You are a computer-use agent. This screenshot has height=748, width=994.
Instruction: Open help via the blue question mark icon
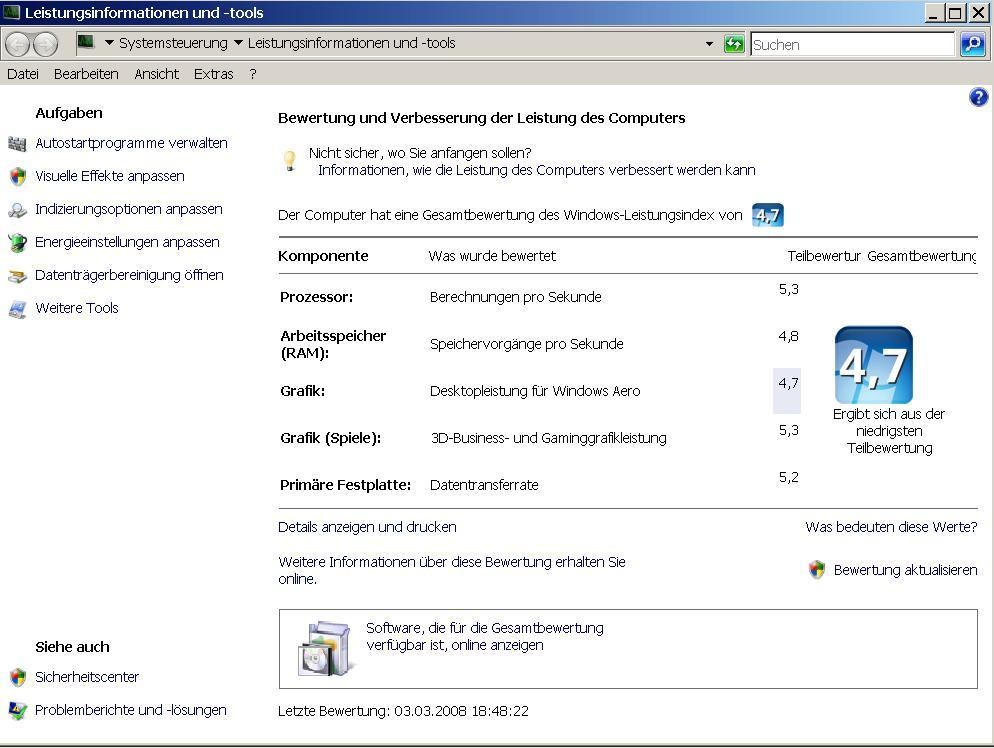[978, 97]
